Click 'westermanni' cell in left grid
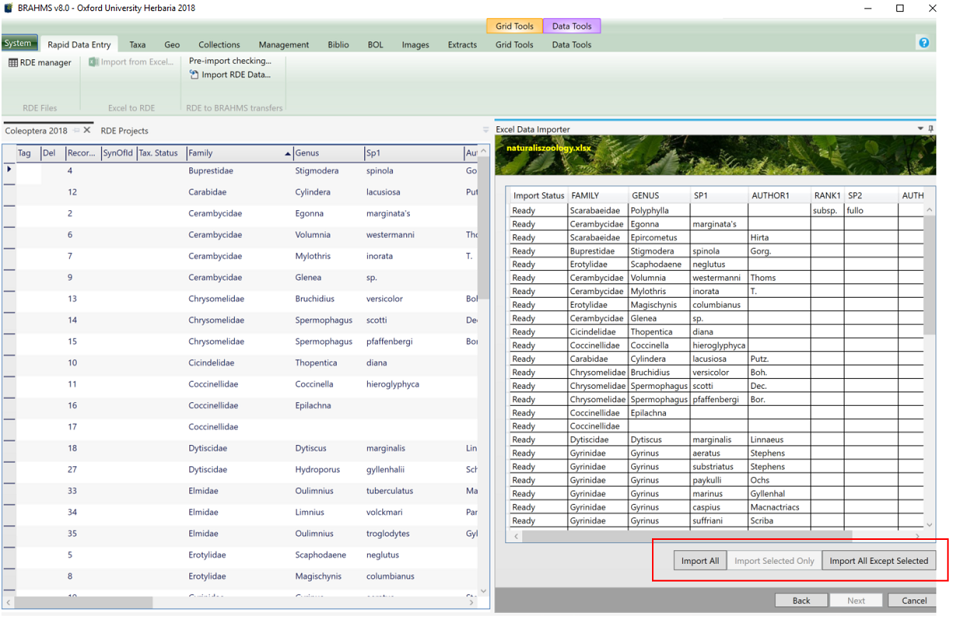This screenshot has width=960, height=620. point(413,235)
